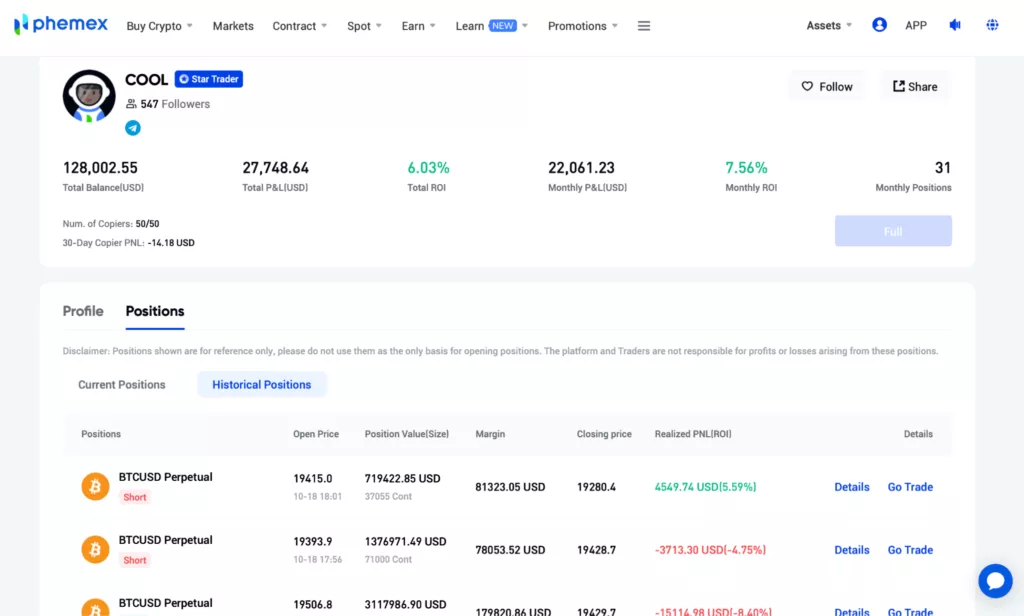The width and height of the screenshot is (1024, 616).
Task: Follow the COOL trader
Action: click(827, 87)
